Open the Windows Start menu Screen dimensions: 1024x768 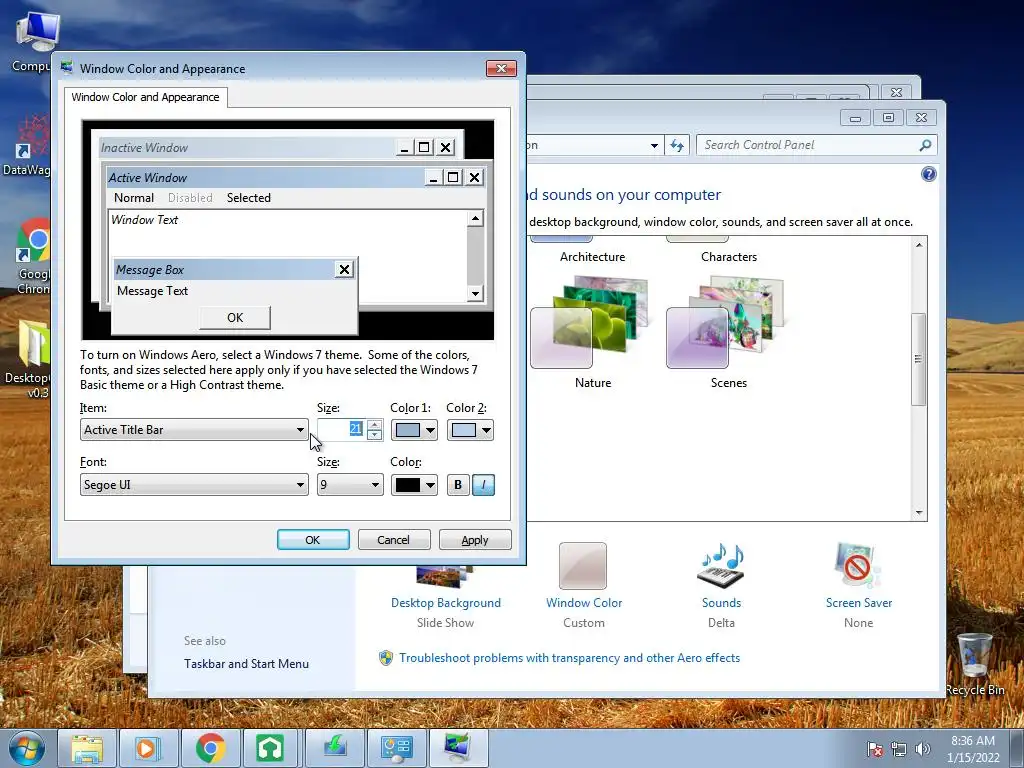pyautogui.click(x=25, y=748)
